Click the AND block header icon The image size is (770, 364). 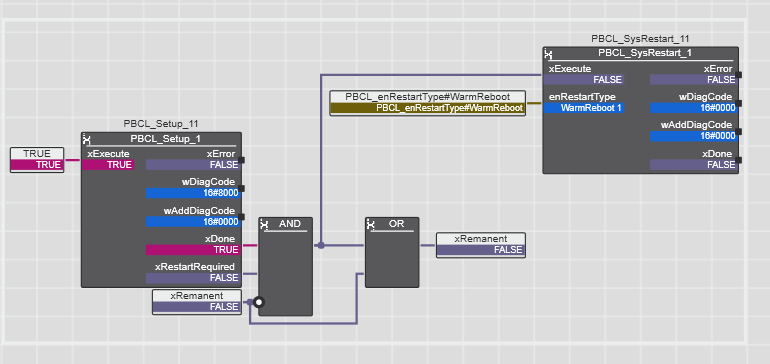[x=265, y=224]
